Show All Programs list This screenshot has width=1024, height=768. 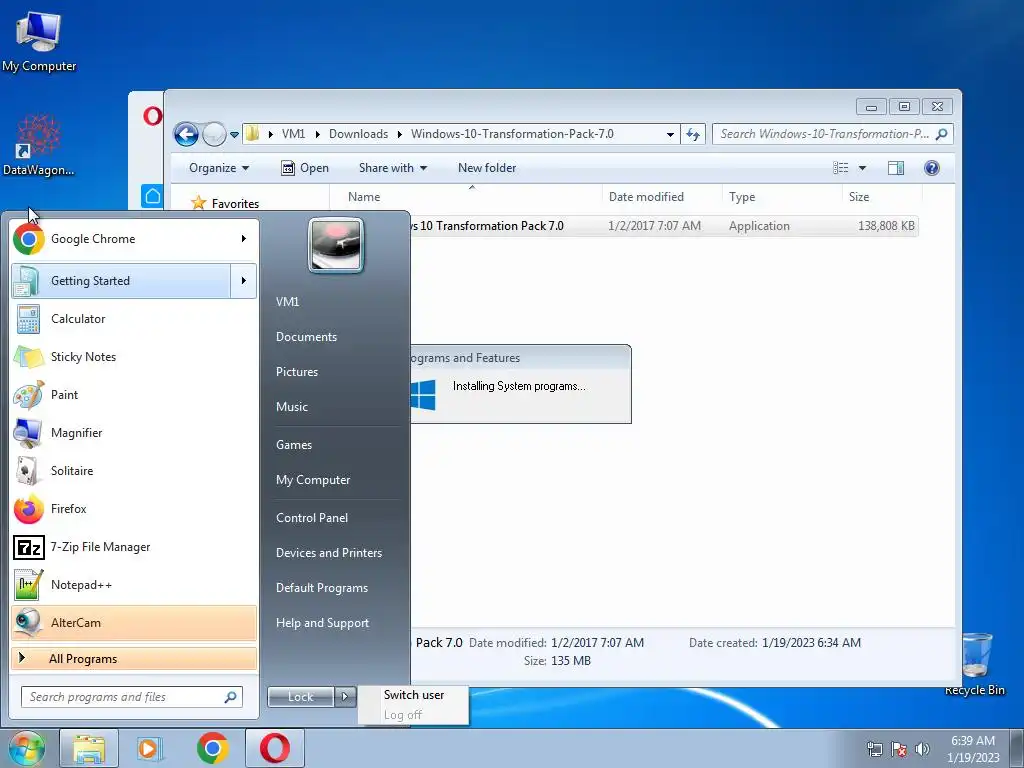pos(134,658)
